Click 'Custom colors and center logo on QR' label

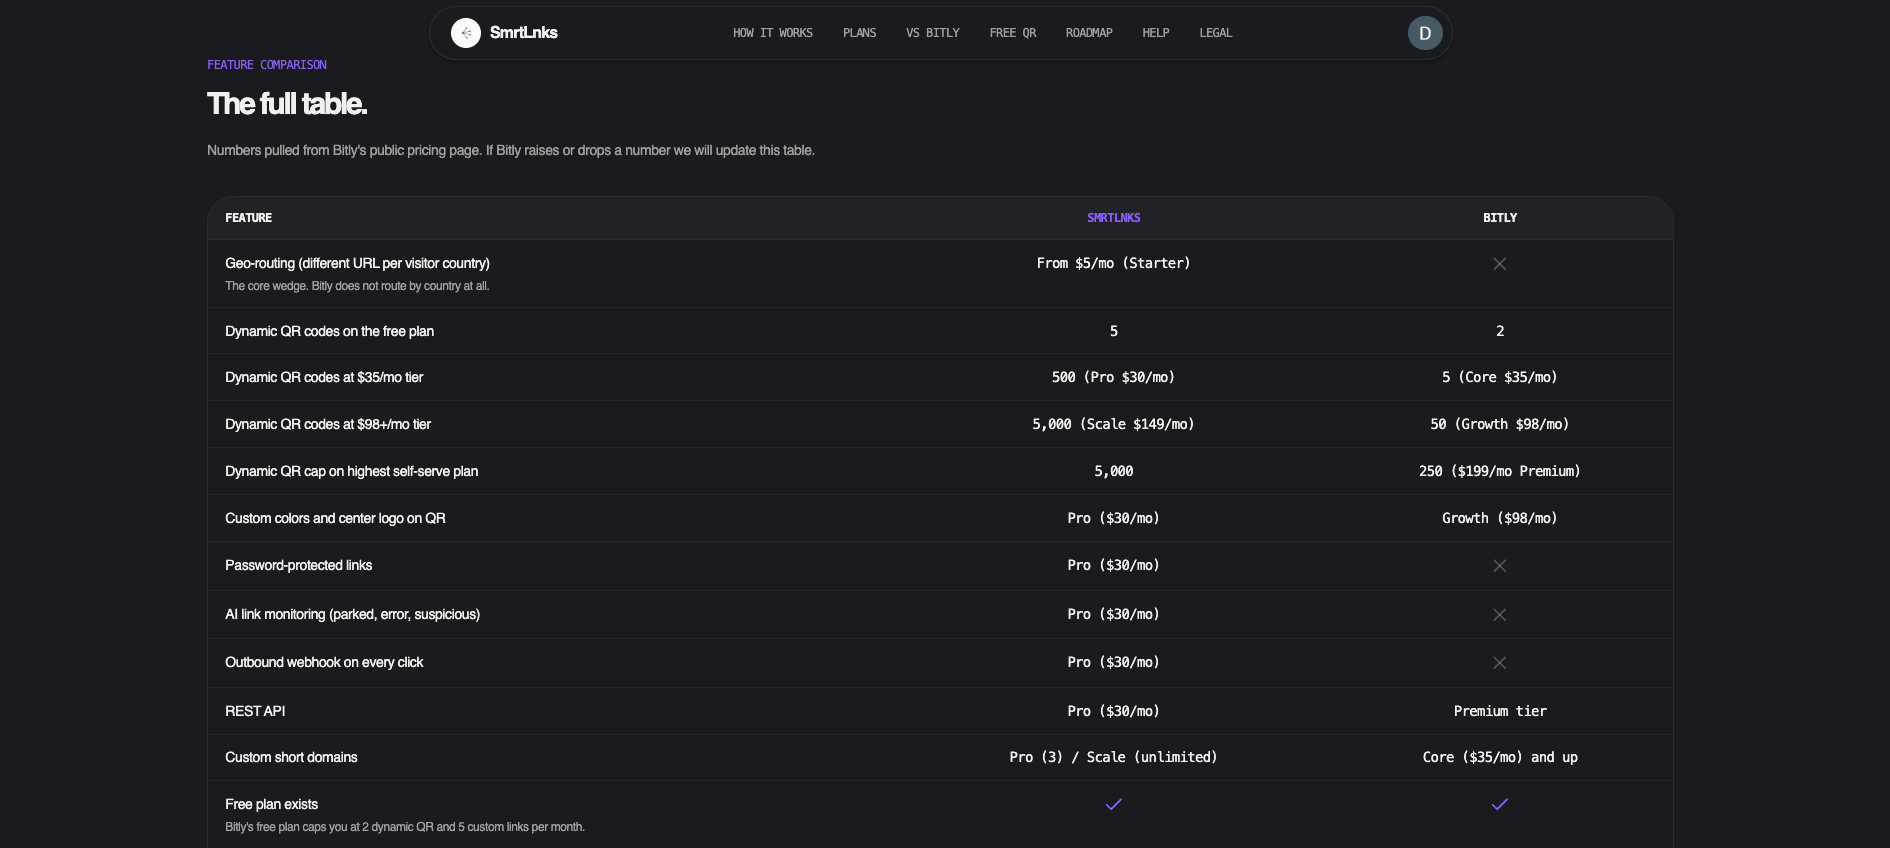(x=335, y=518)
